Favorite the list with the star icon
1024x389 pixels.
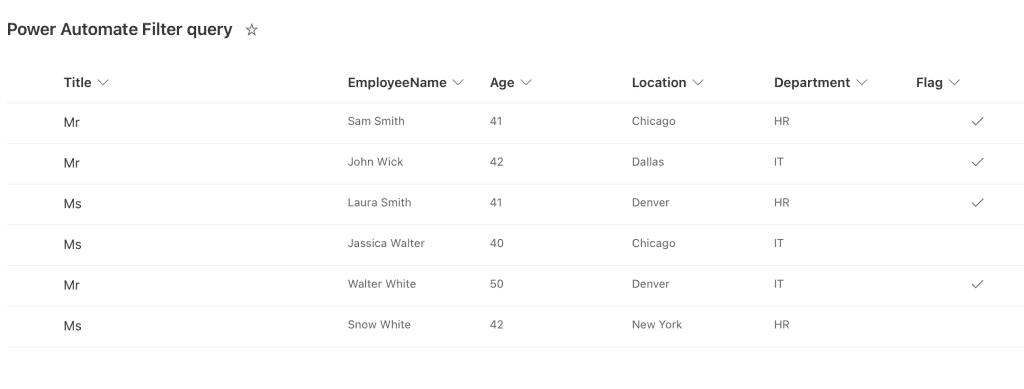(x=251, y=30)
